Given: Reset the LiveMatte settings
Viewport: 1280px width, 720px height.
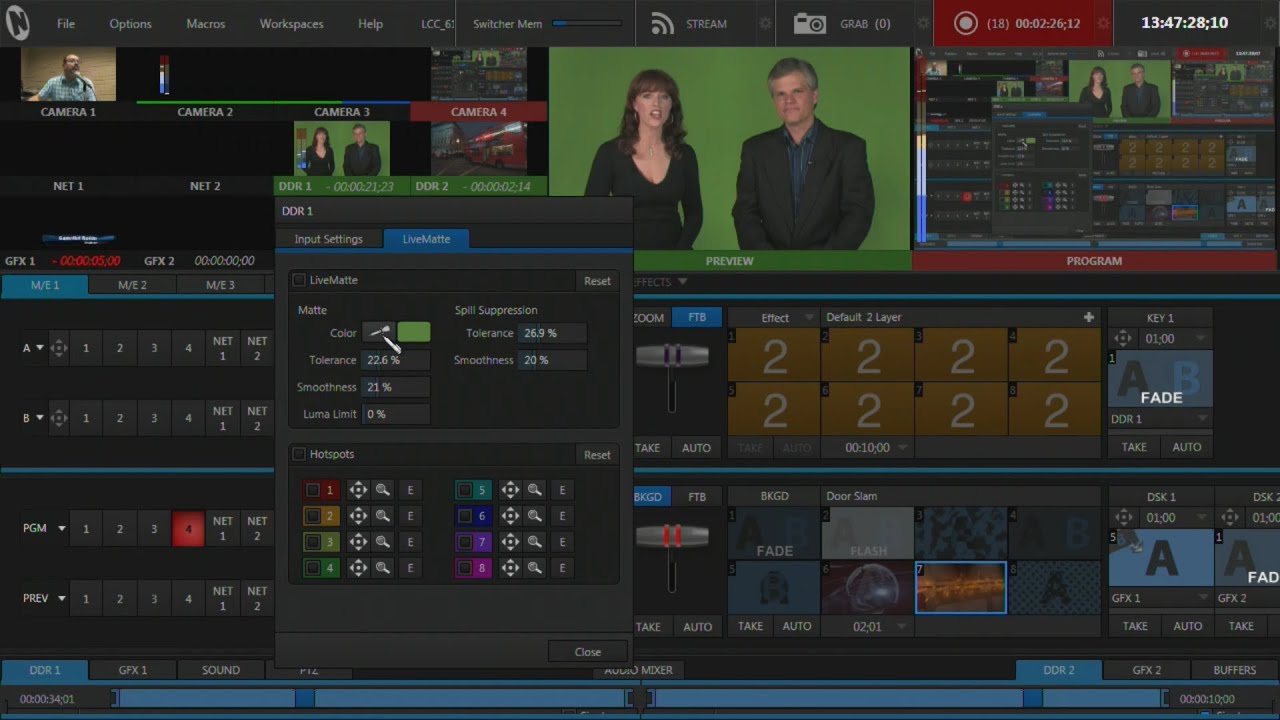Looking at the screenshot, I should (x=597, y=281).
